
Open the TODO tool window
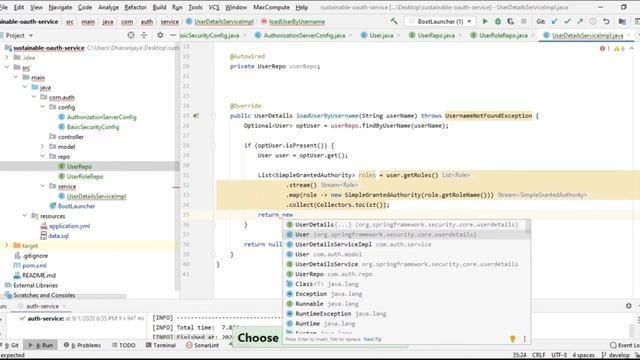pyautogui.click(x=124, y=345)
